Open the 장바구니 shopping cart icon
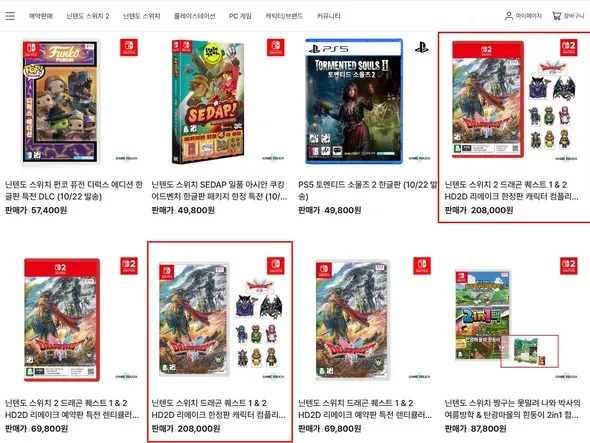 556,16
